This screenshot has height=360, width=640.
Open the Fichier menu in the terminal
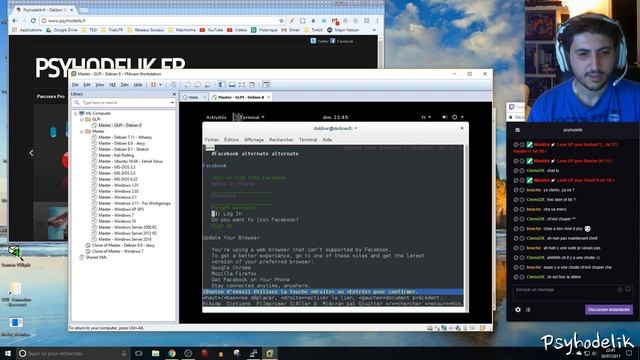click(212, 140)
